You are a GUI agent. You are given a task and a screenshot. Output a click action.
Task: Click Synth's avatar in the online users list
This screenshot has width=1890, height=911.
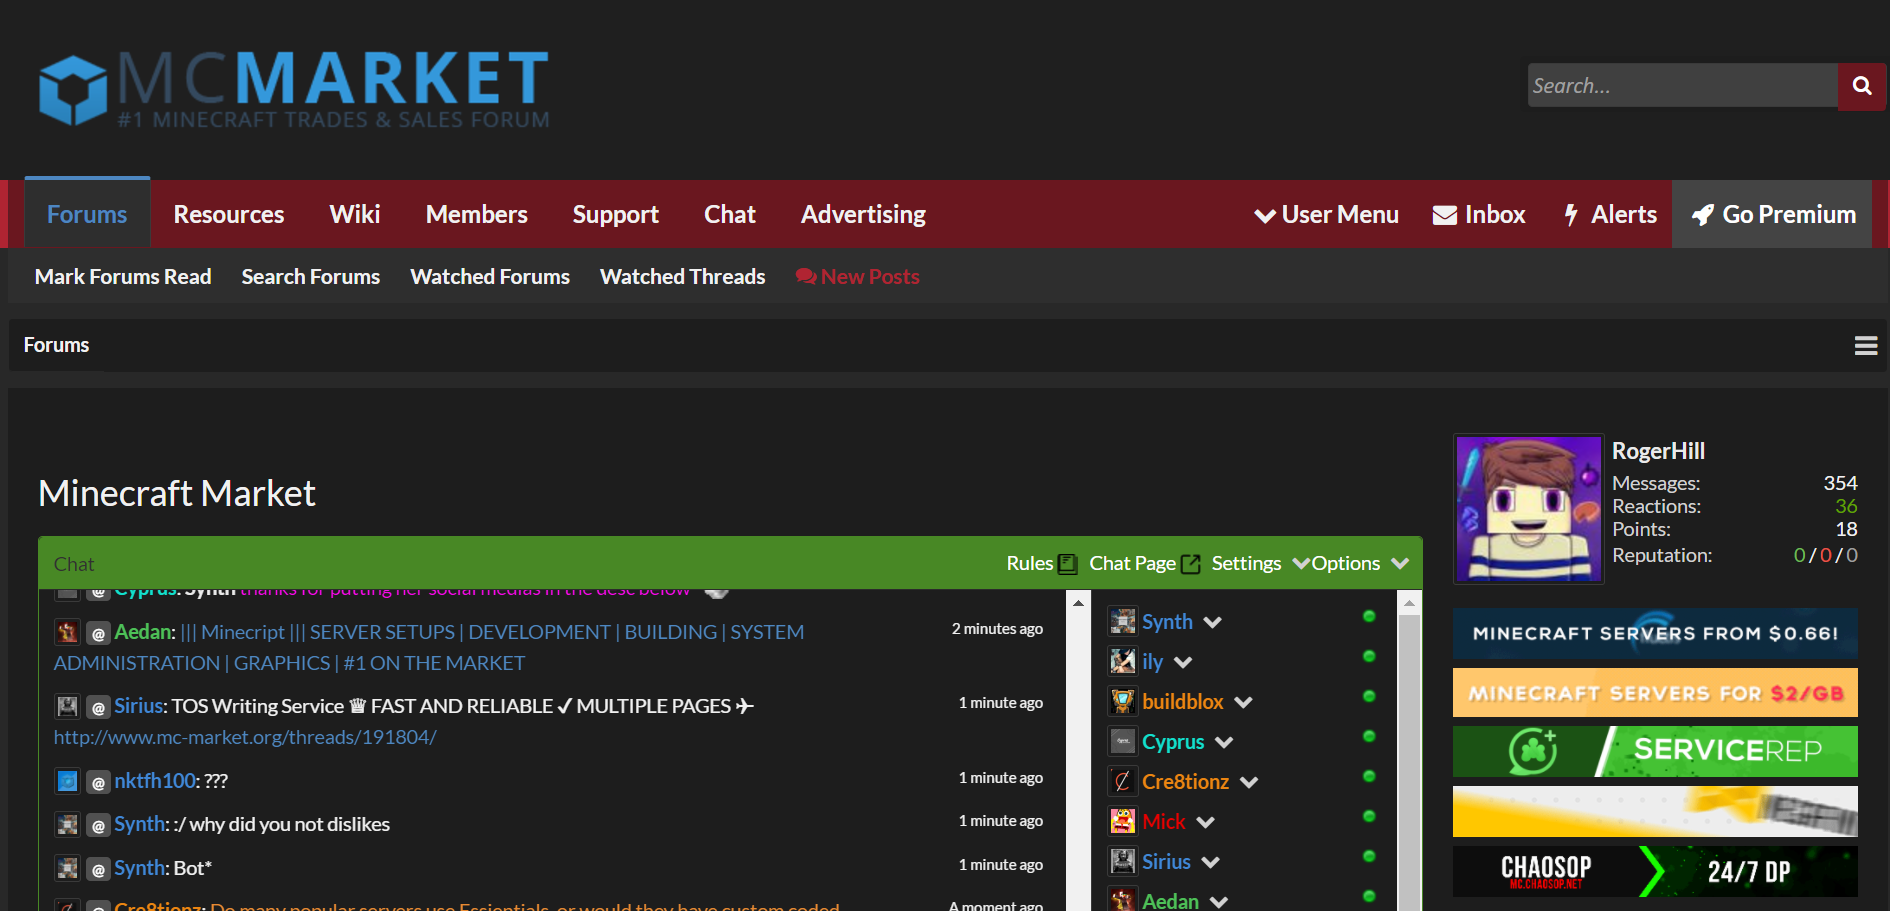(x=1123, y=621)
